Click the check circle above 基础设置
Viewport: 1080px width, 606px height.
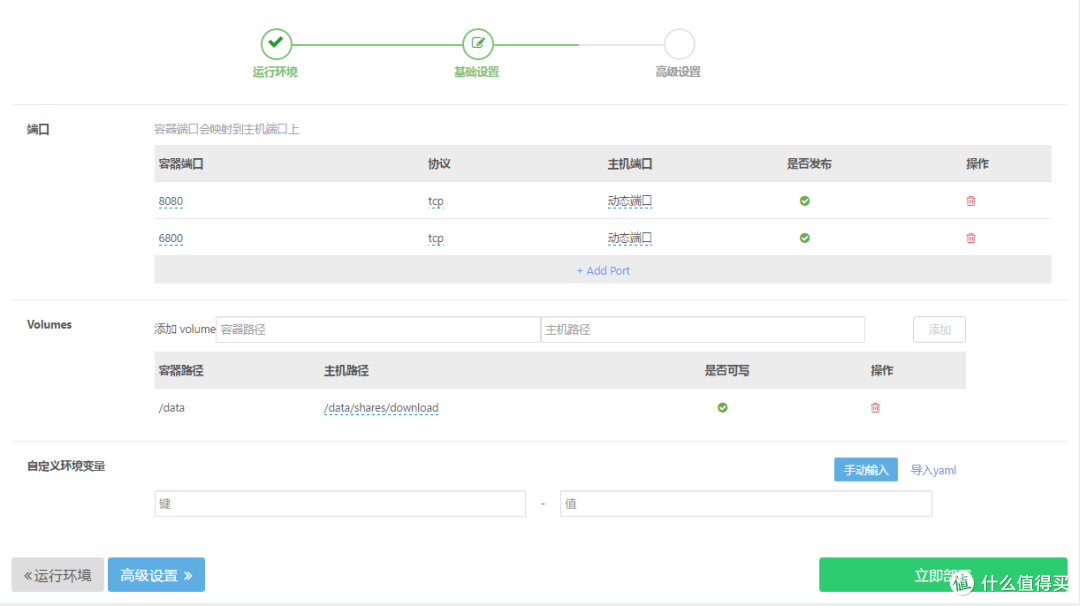point(477,44)
